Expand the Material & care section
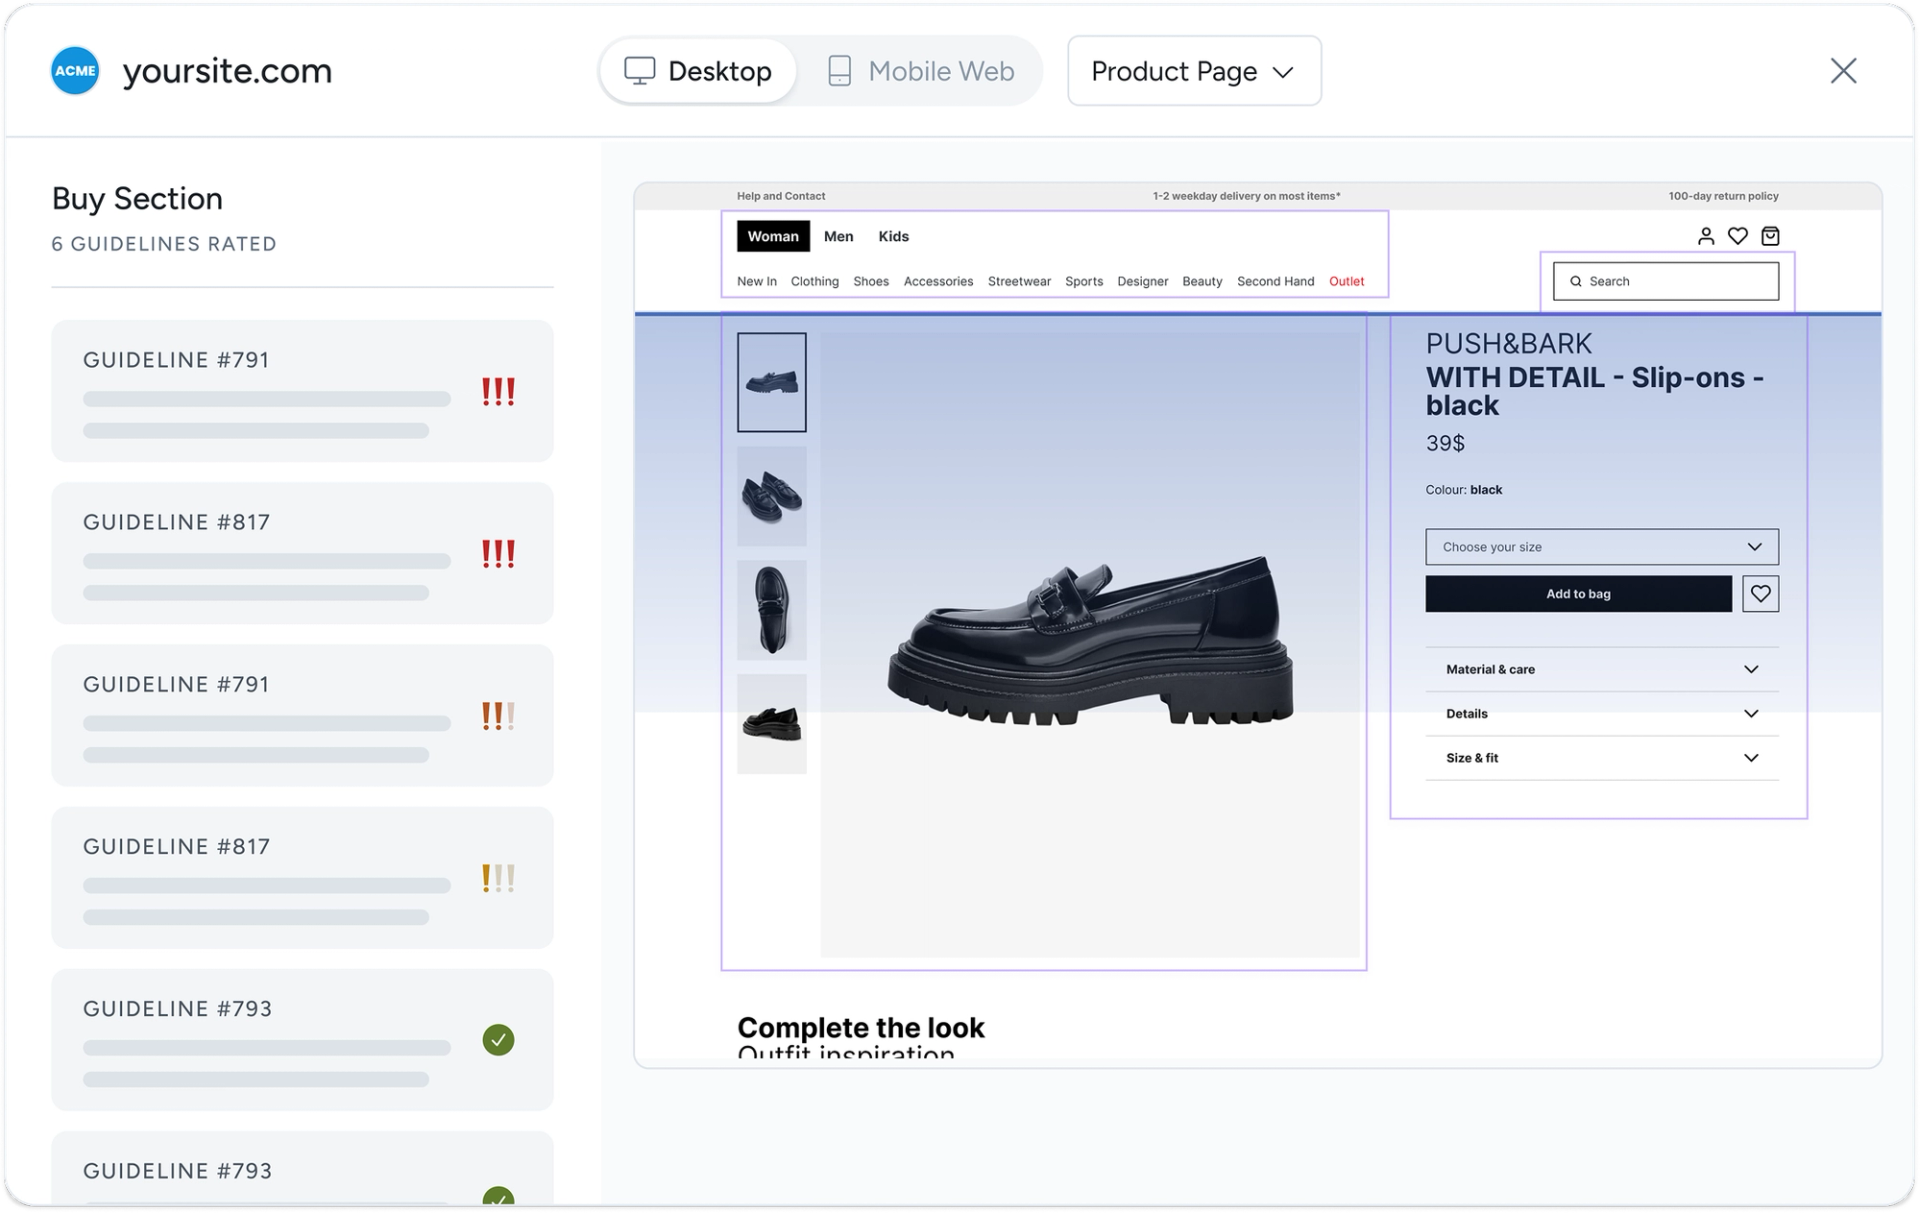This screenshot has height=1213, width=1920. (1601, 669)
